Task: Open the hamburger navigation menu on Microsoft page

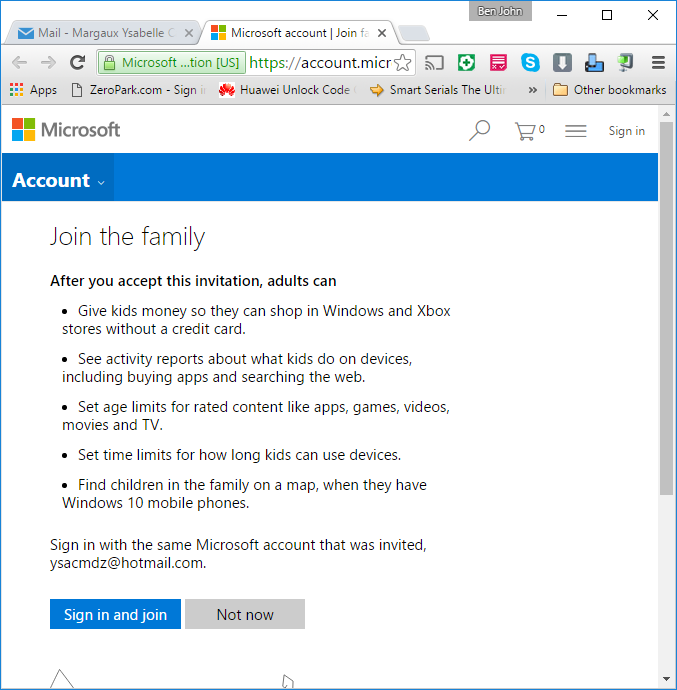Action: tap(575, 130)
